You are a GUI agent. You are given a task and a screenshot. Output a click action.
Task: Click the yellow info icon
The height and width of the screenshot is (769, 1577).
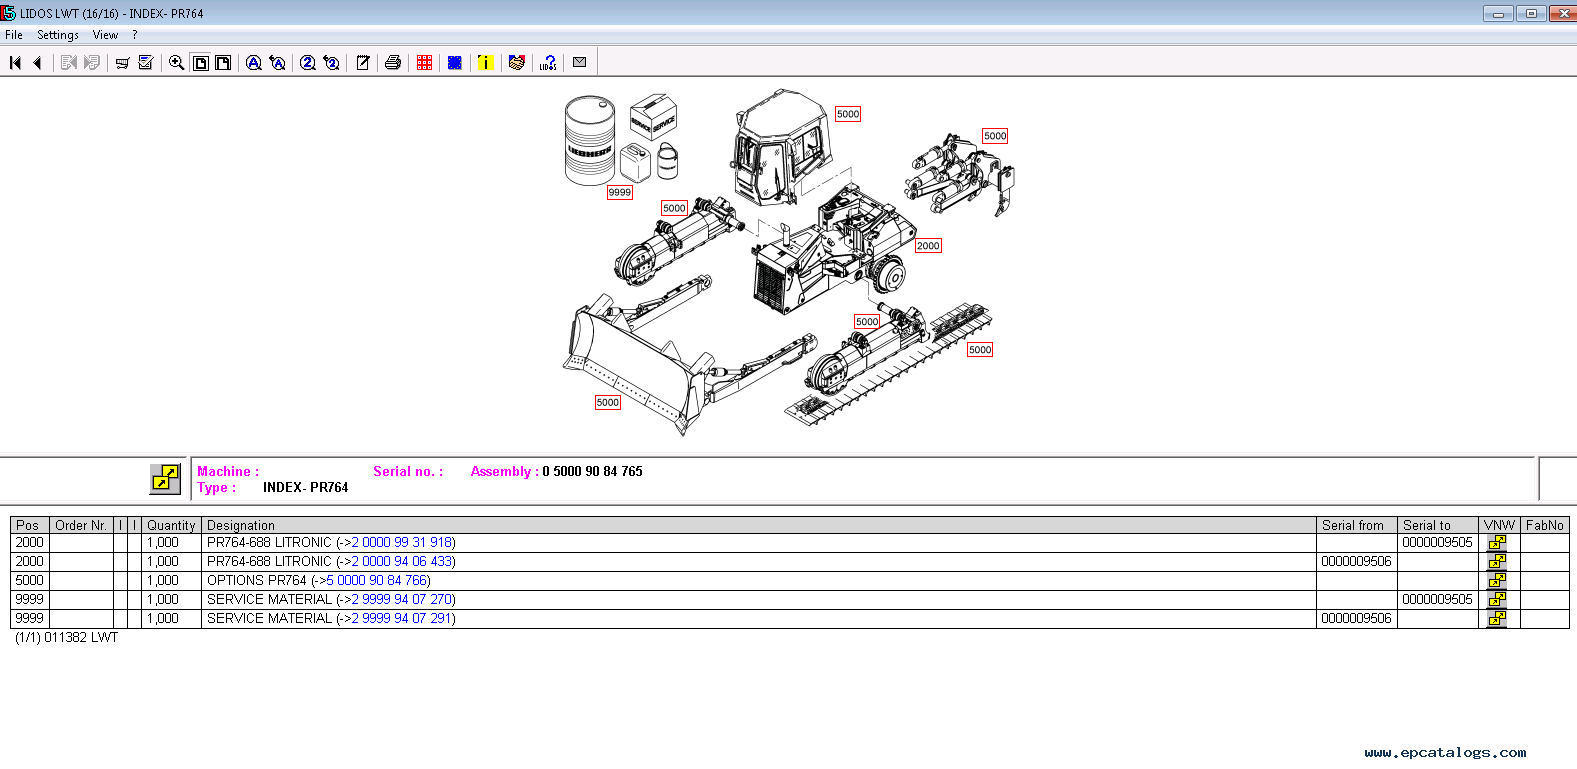[485, 62]
